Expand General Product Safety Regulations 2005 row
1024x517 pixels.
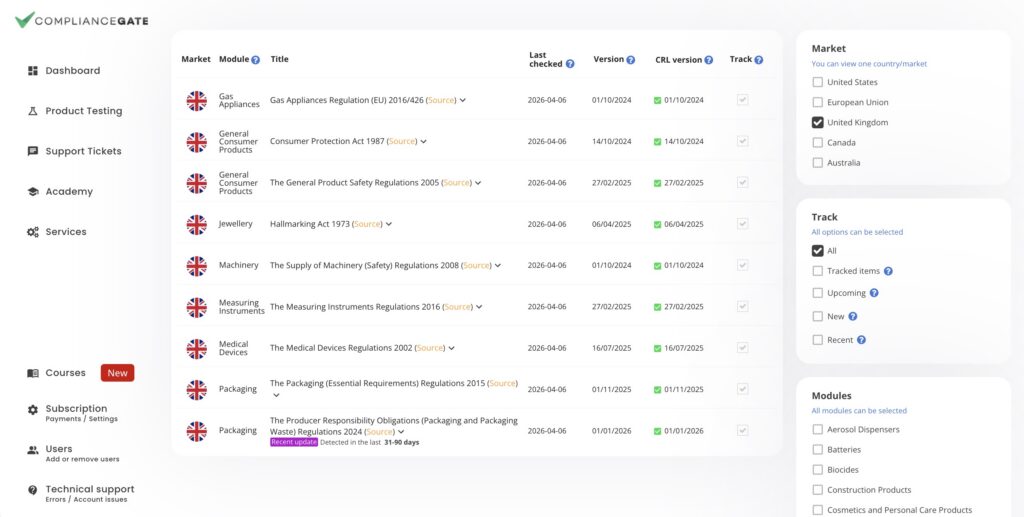click(x=478, y=183)
